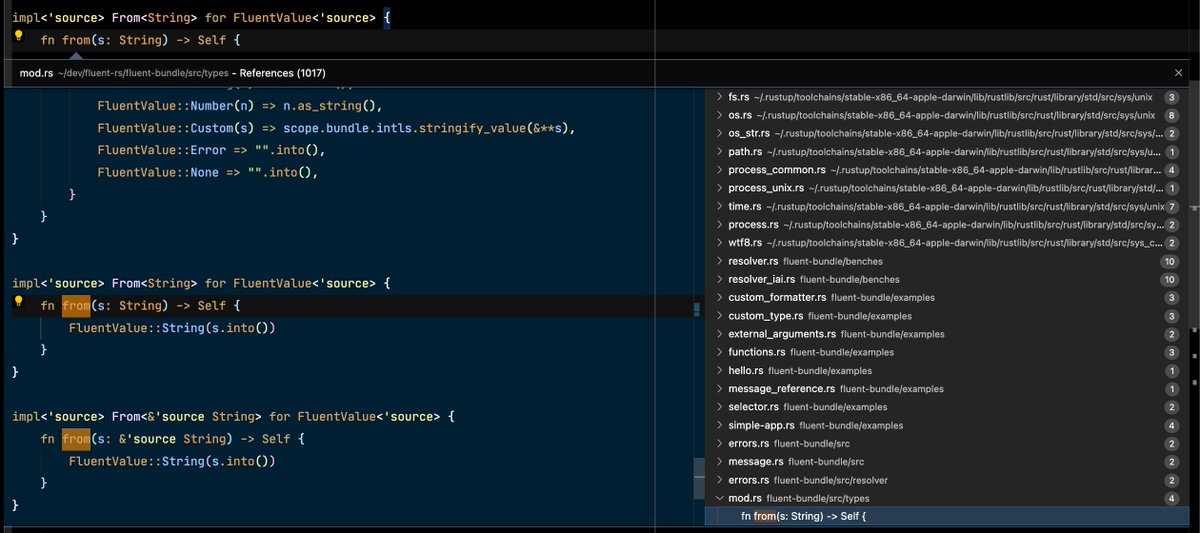Select resolver_iai.rs in references list
The height and width of the screenshot is (533, 1200).
(947, 279)
